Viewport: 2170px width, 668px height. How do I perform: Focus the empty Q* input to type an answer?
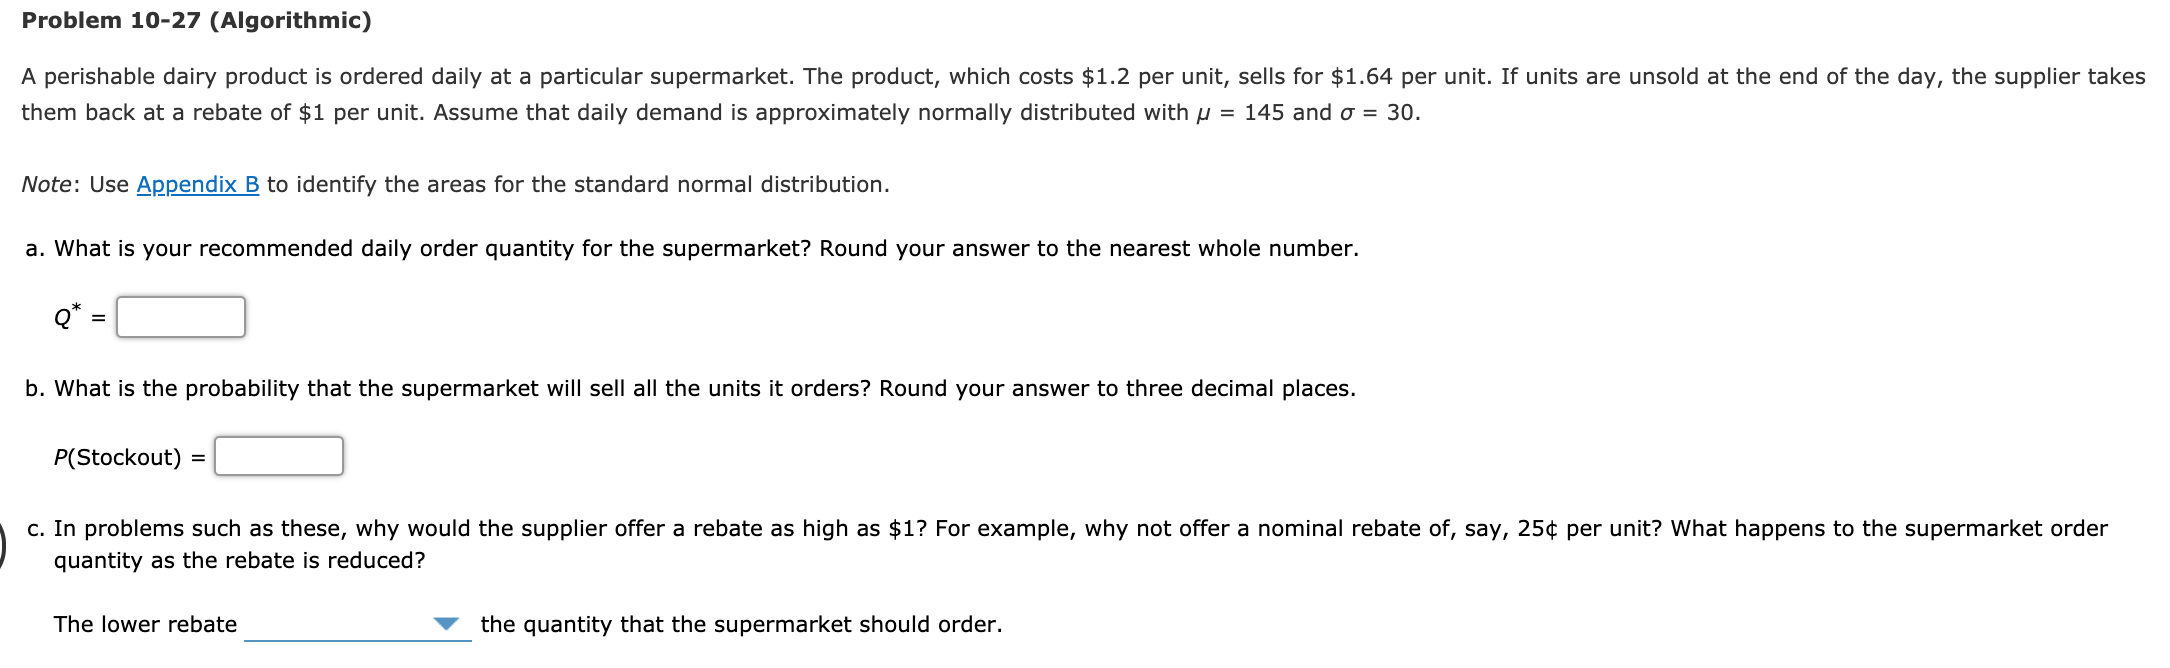180,318
